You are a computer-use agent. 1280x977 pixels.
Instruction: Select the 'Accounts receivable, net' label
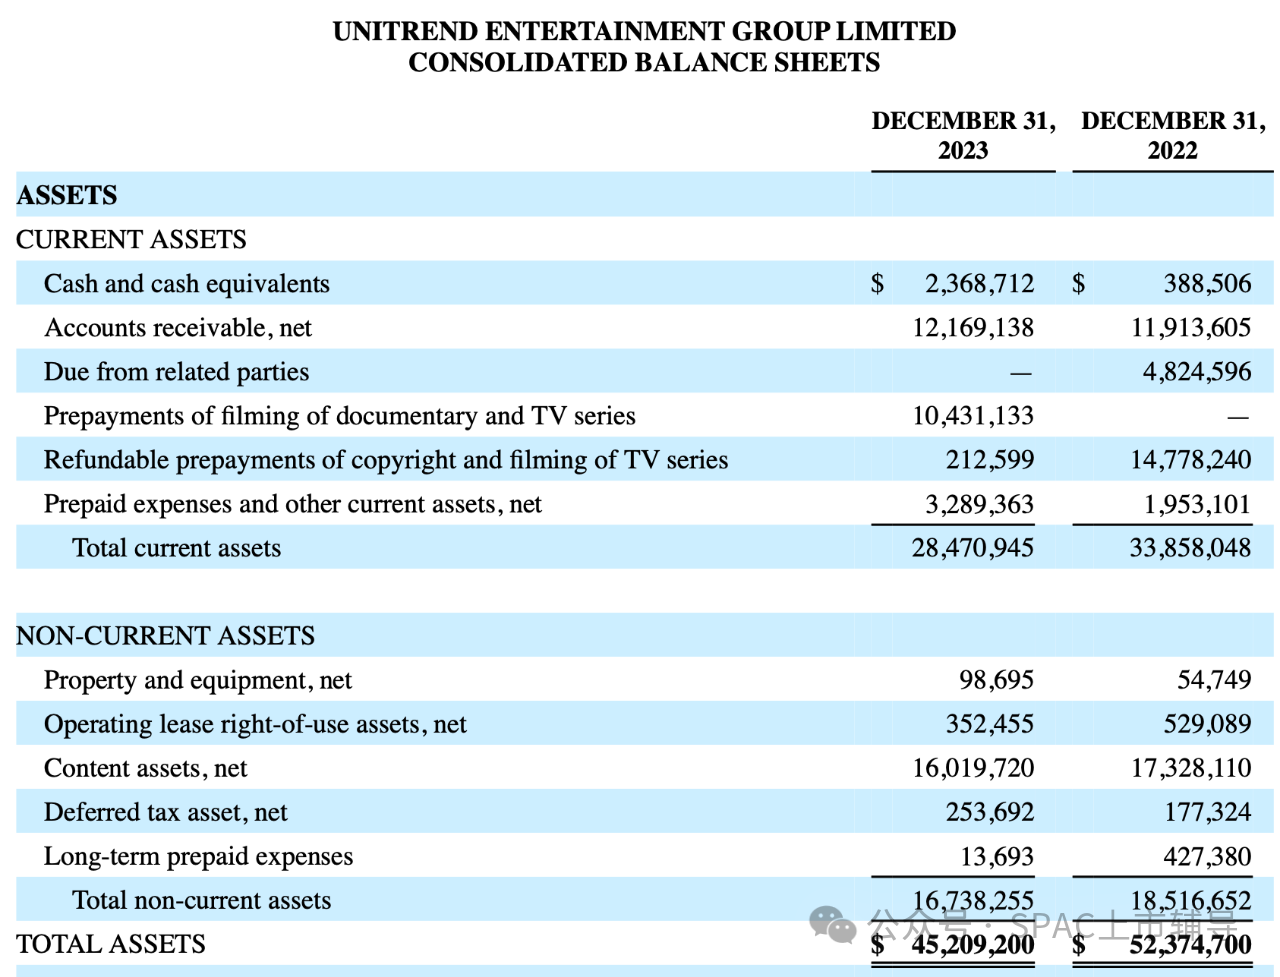(x=178, y=328)
